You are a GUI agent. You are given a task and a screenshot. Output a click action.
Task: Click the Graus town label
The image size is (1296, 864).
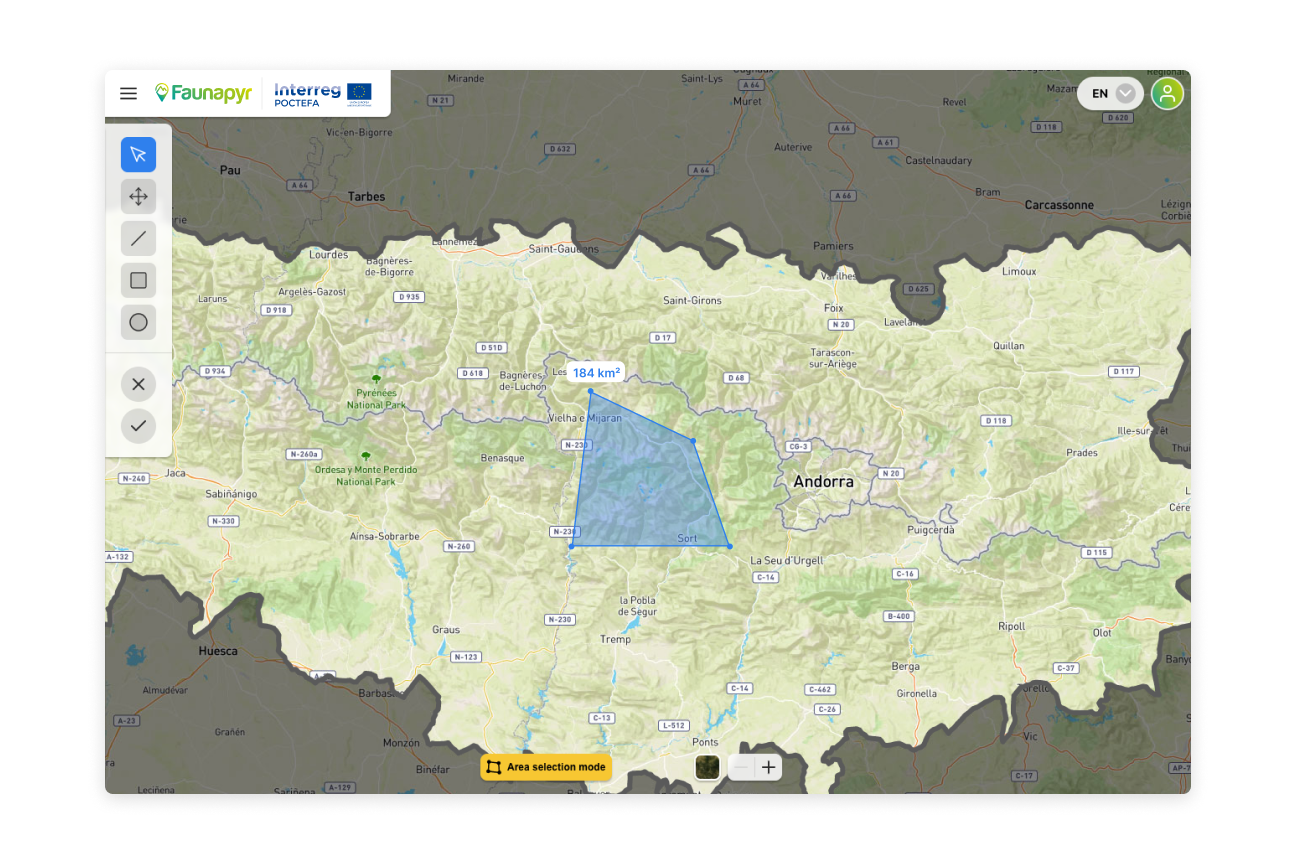point(446,630)
